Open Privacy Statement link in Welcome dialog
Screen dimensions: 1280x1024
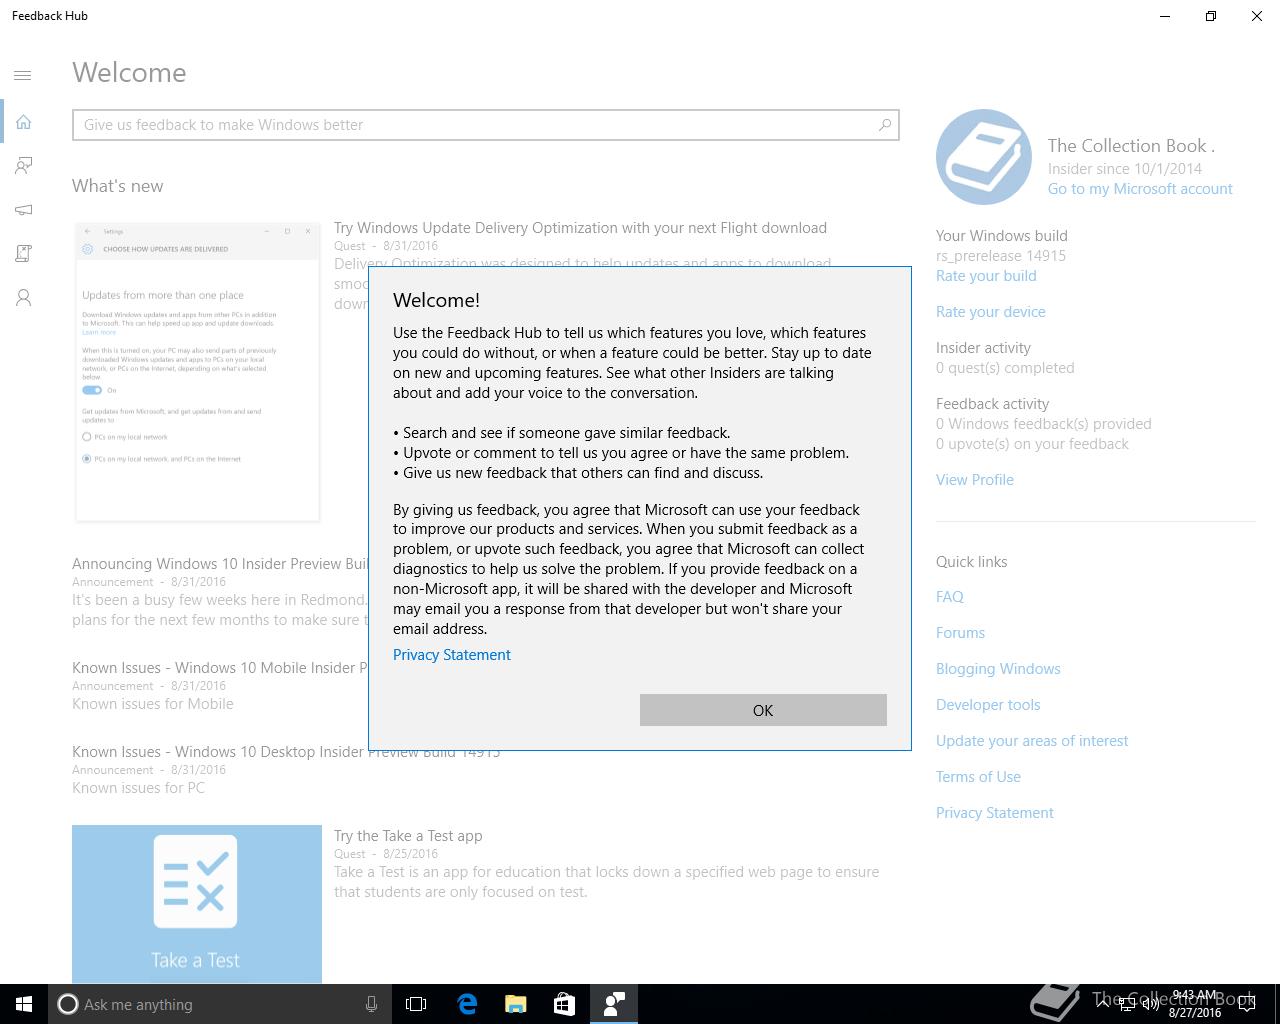point(452,655)
